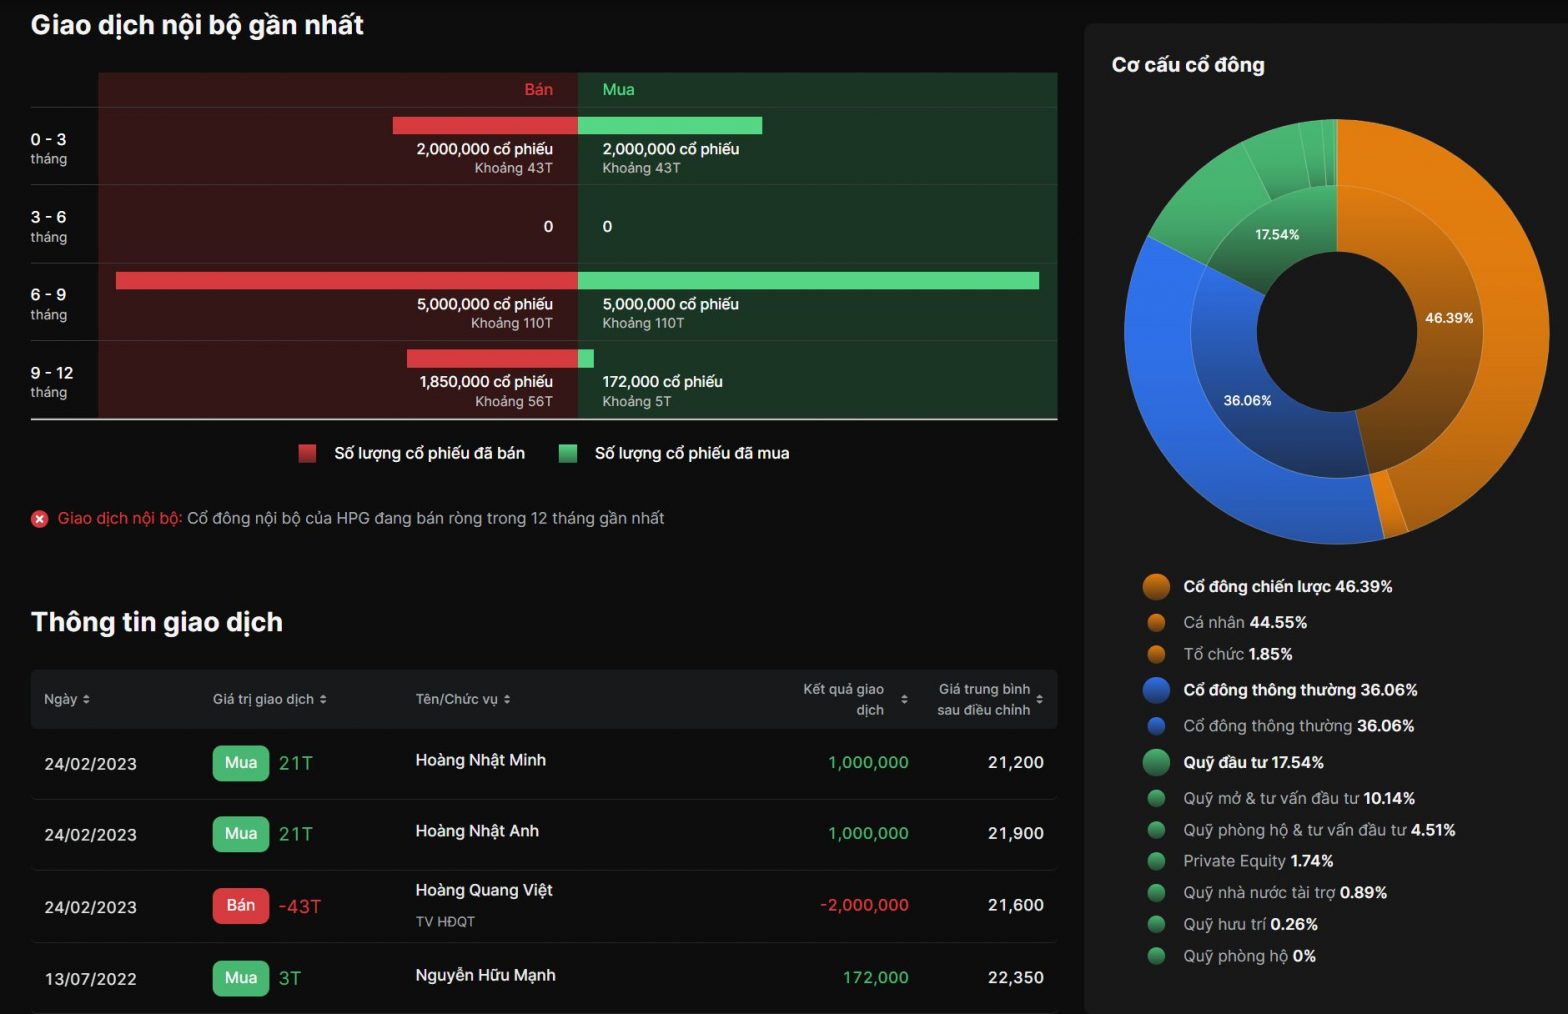Toggle green legend Số lượng cổ phiếu đã mua
1568x1014 pixels.
point(567,454)
